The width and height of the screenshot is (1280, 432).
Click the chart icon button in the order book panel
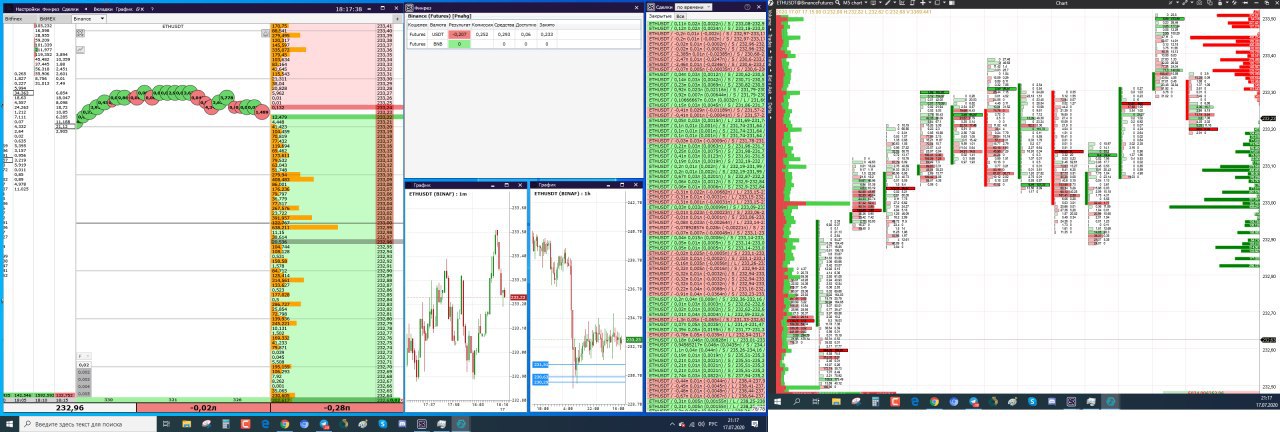point(81,49)
